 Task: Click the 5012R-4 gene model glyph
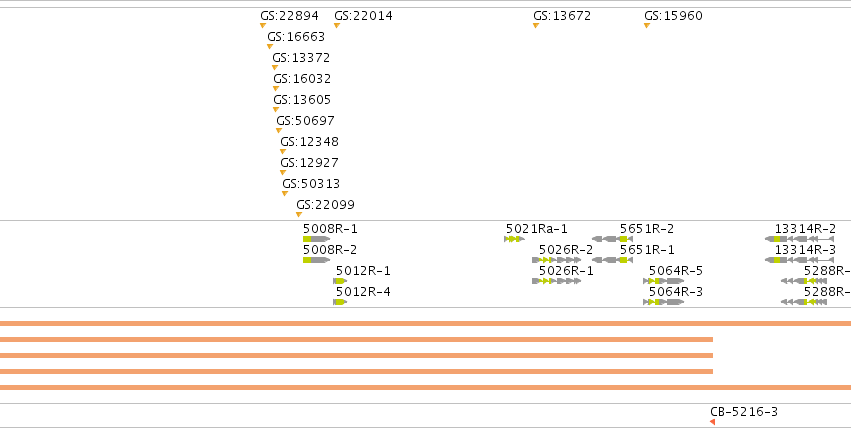click(x=340, y=302)
